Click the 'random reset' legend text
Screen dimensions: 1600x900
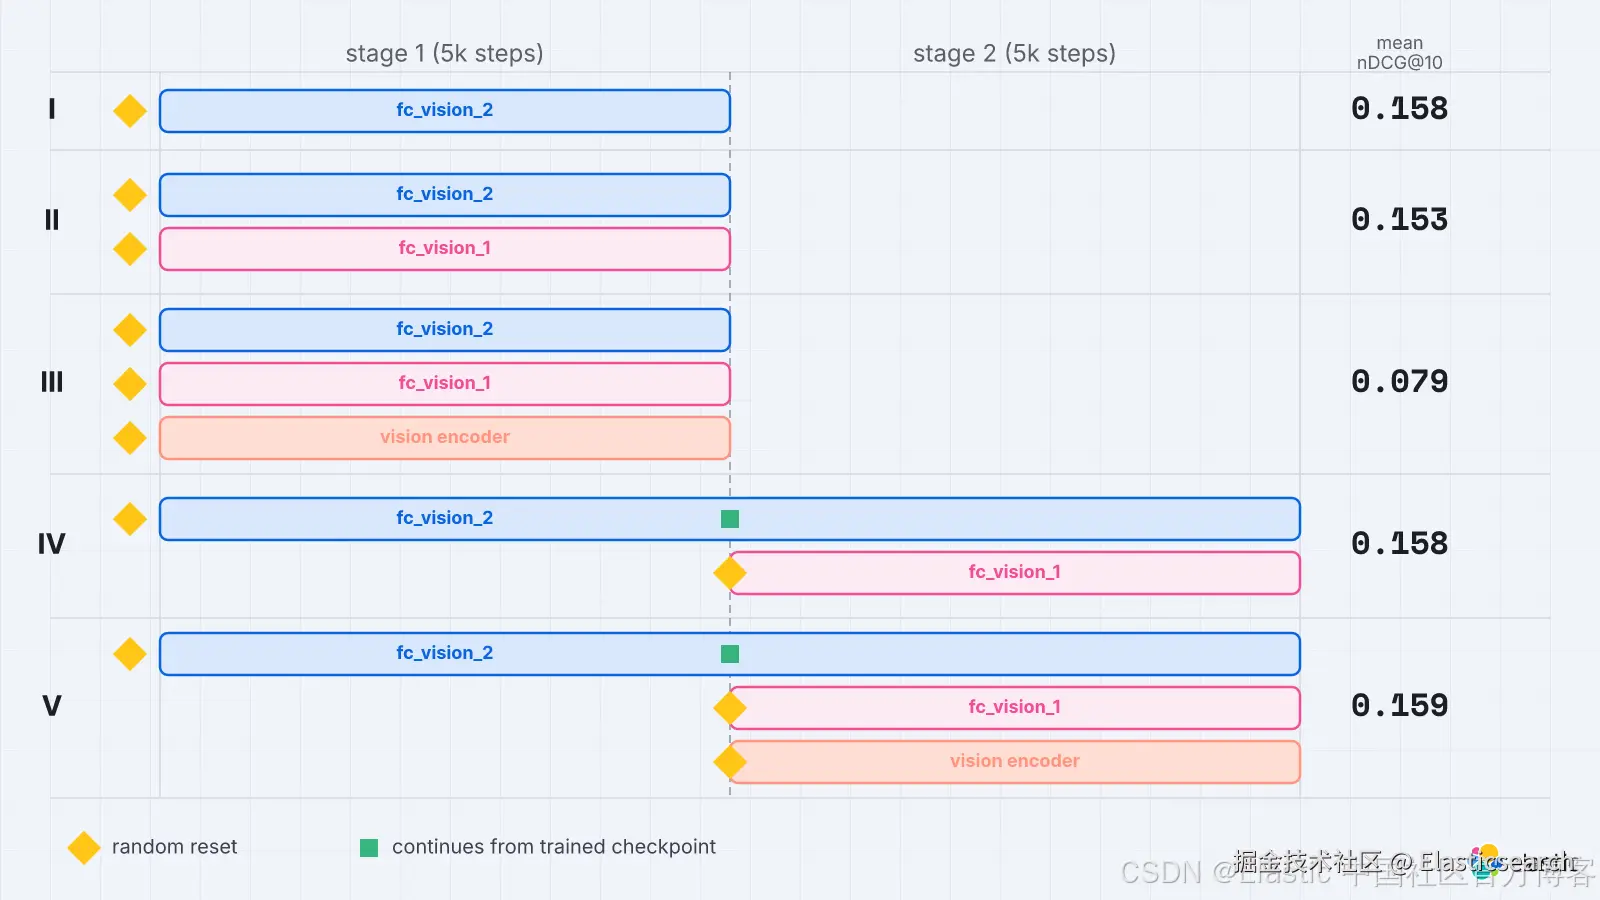(x=175, y=847)
